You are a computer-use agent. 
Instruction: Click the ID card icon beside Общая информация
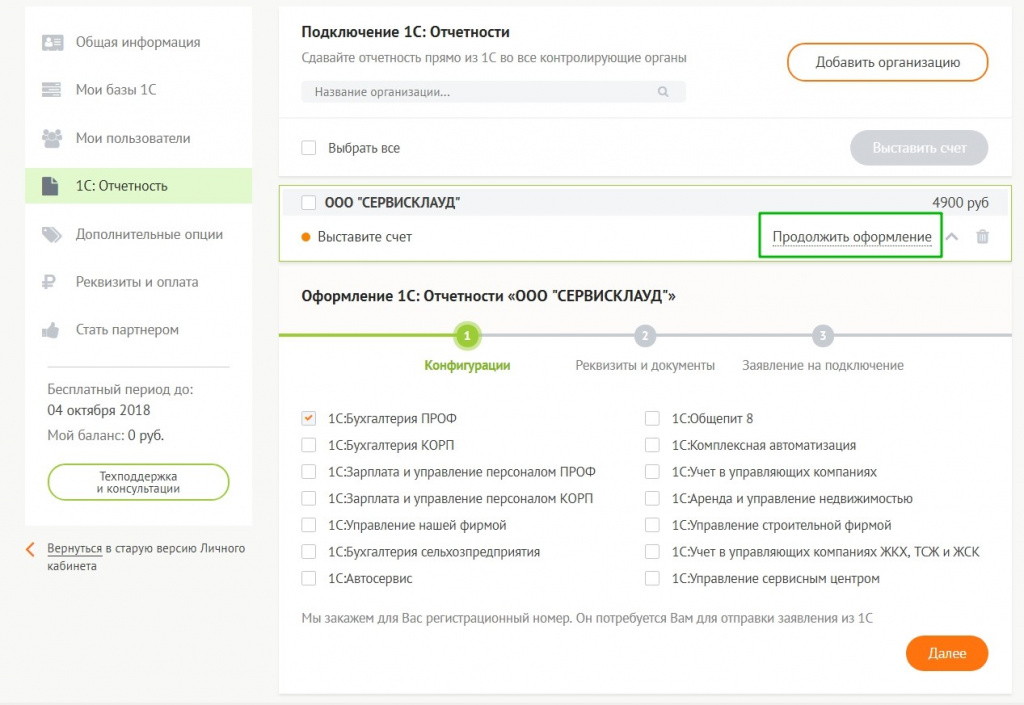(52, 42)
